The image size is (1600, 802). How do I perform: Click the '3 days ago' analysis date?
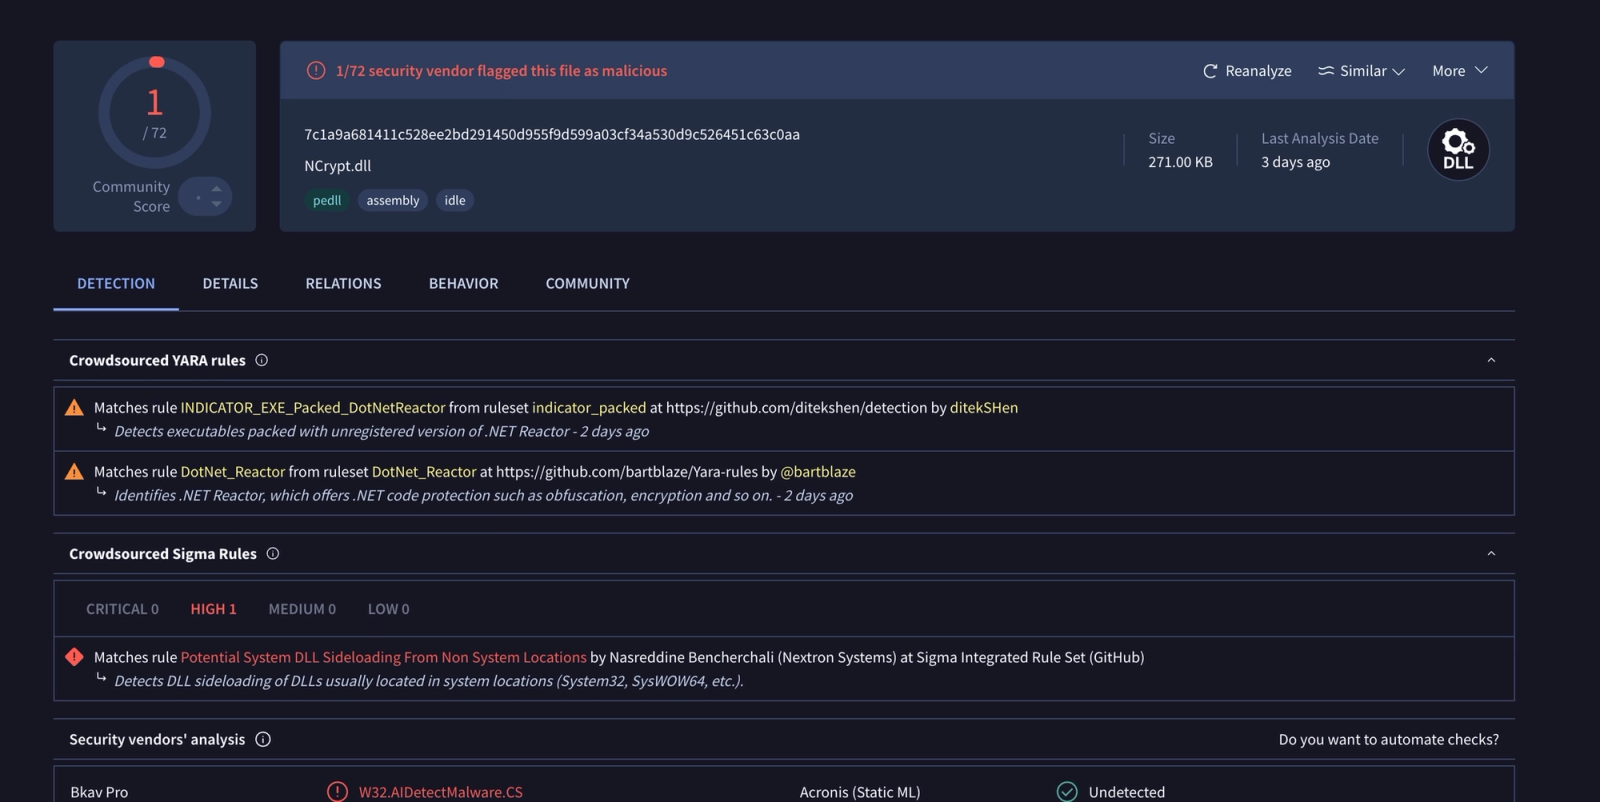point(1296,162)
